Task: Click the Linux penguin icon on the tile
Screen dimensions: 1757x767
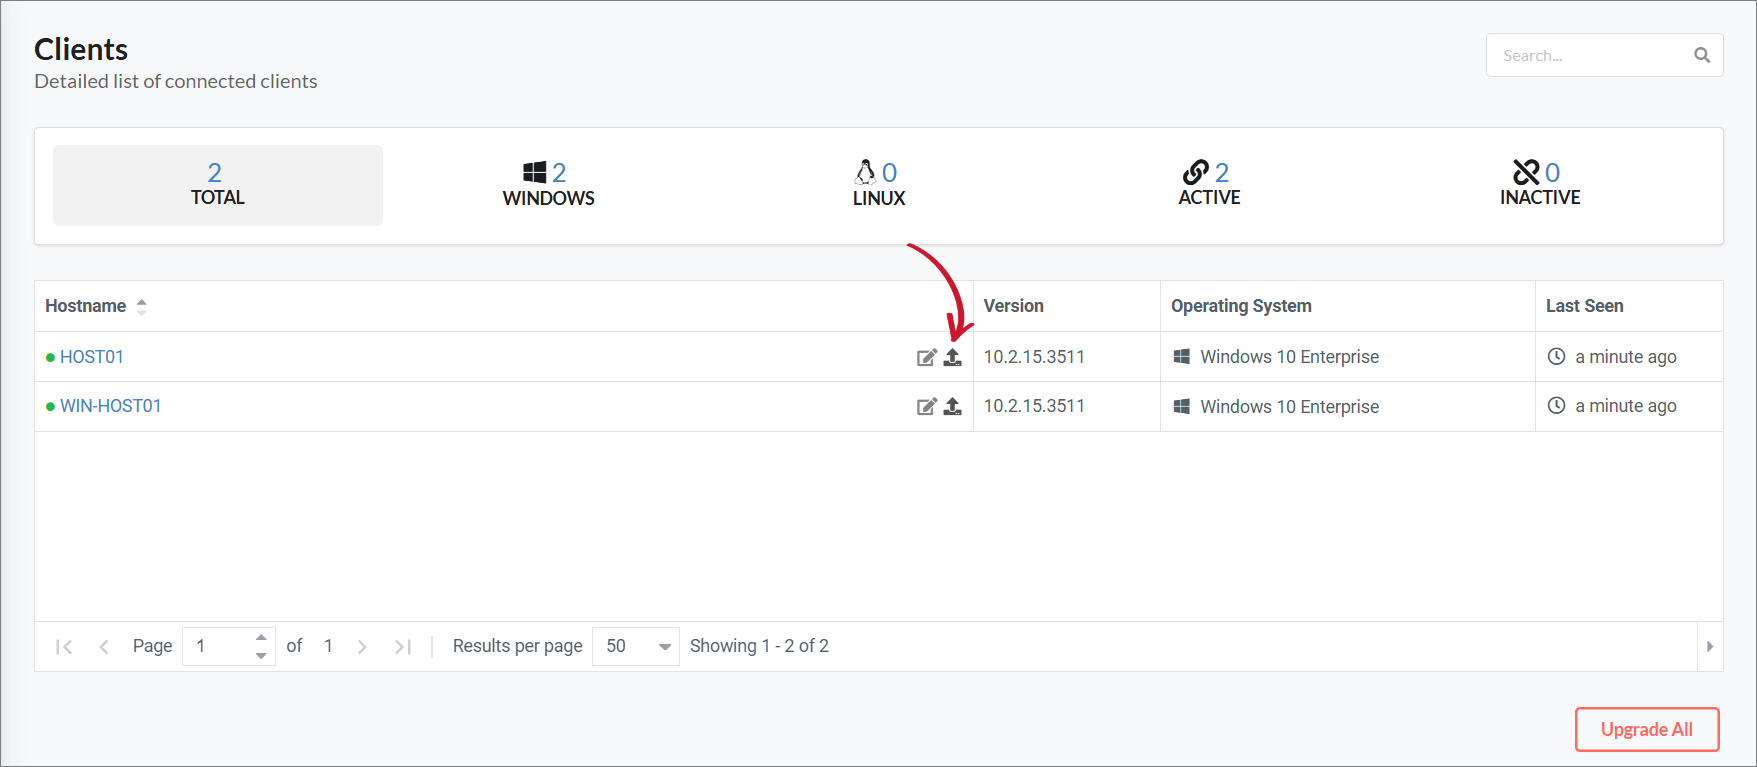Action: pyautogui.click(x=865, y=172)
